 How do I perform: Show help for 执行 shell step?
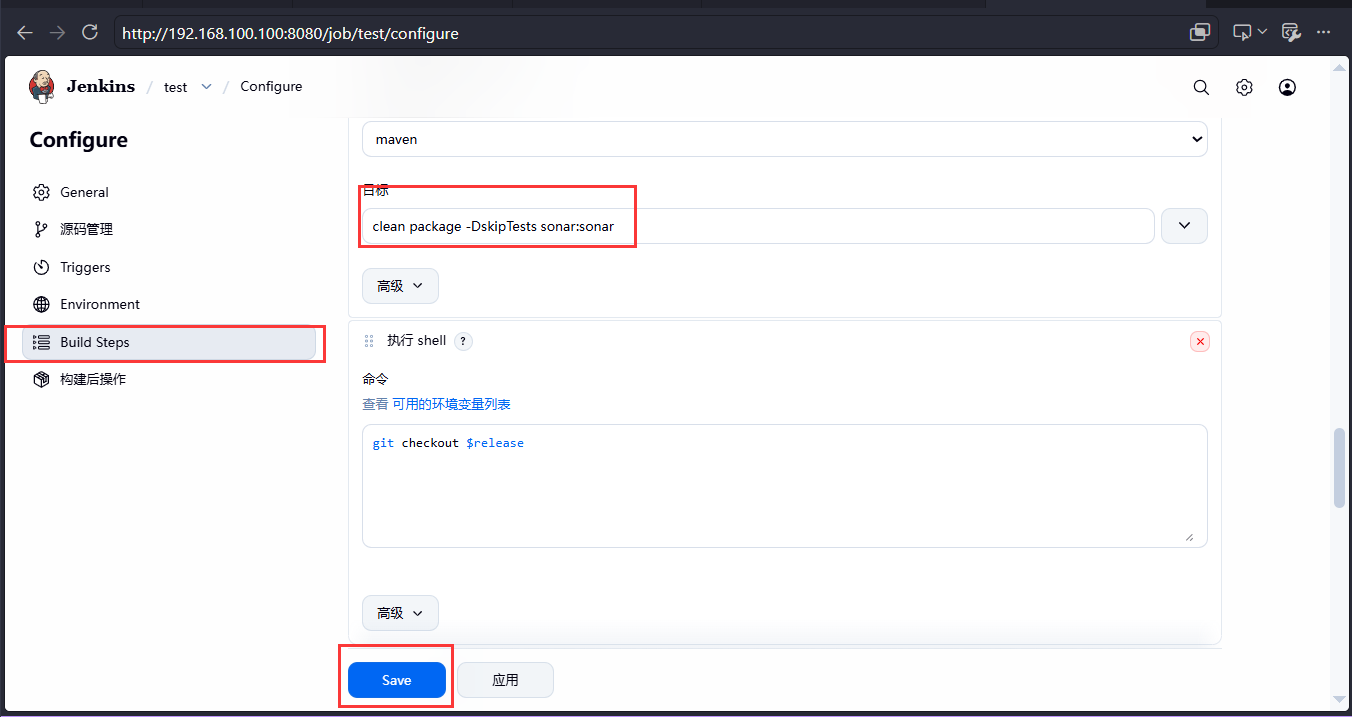463,341
